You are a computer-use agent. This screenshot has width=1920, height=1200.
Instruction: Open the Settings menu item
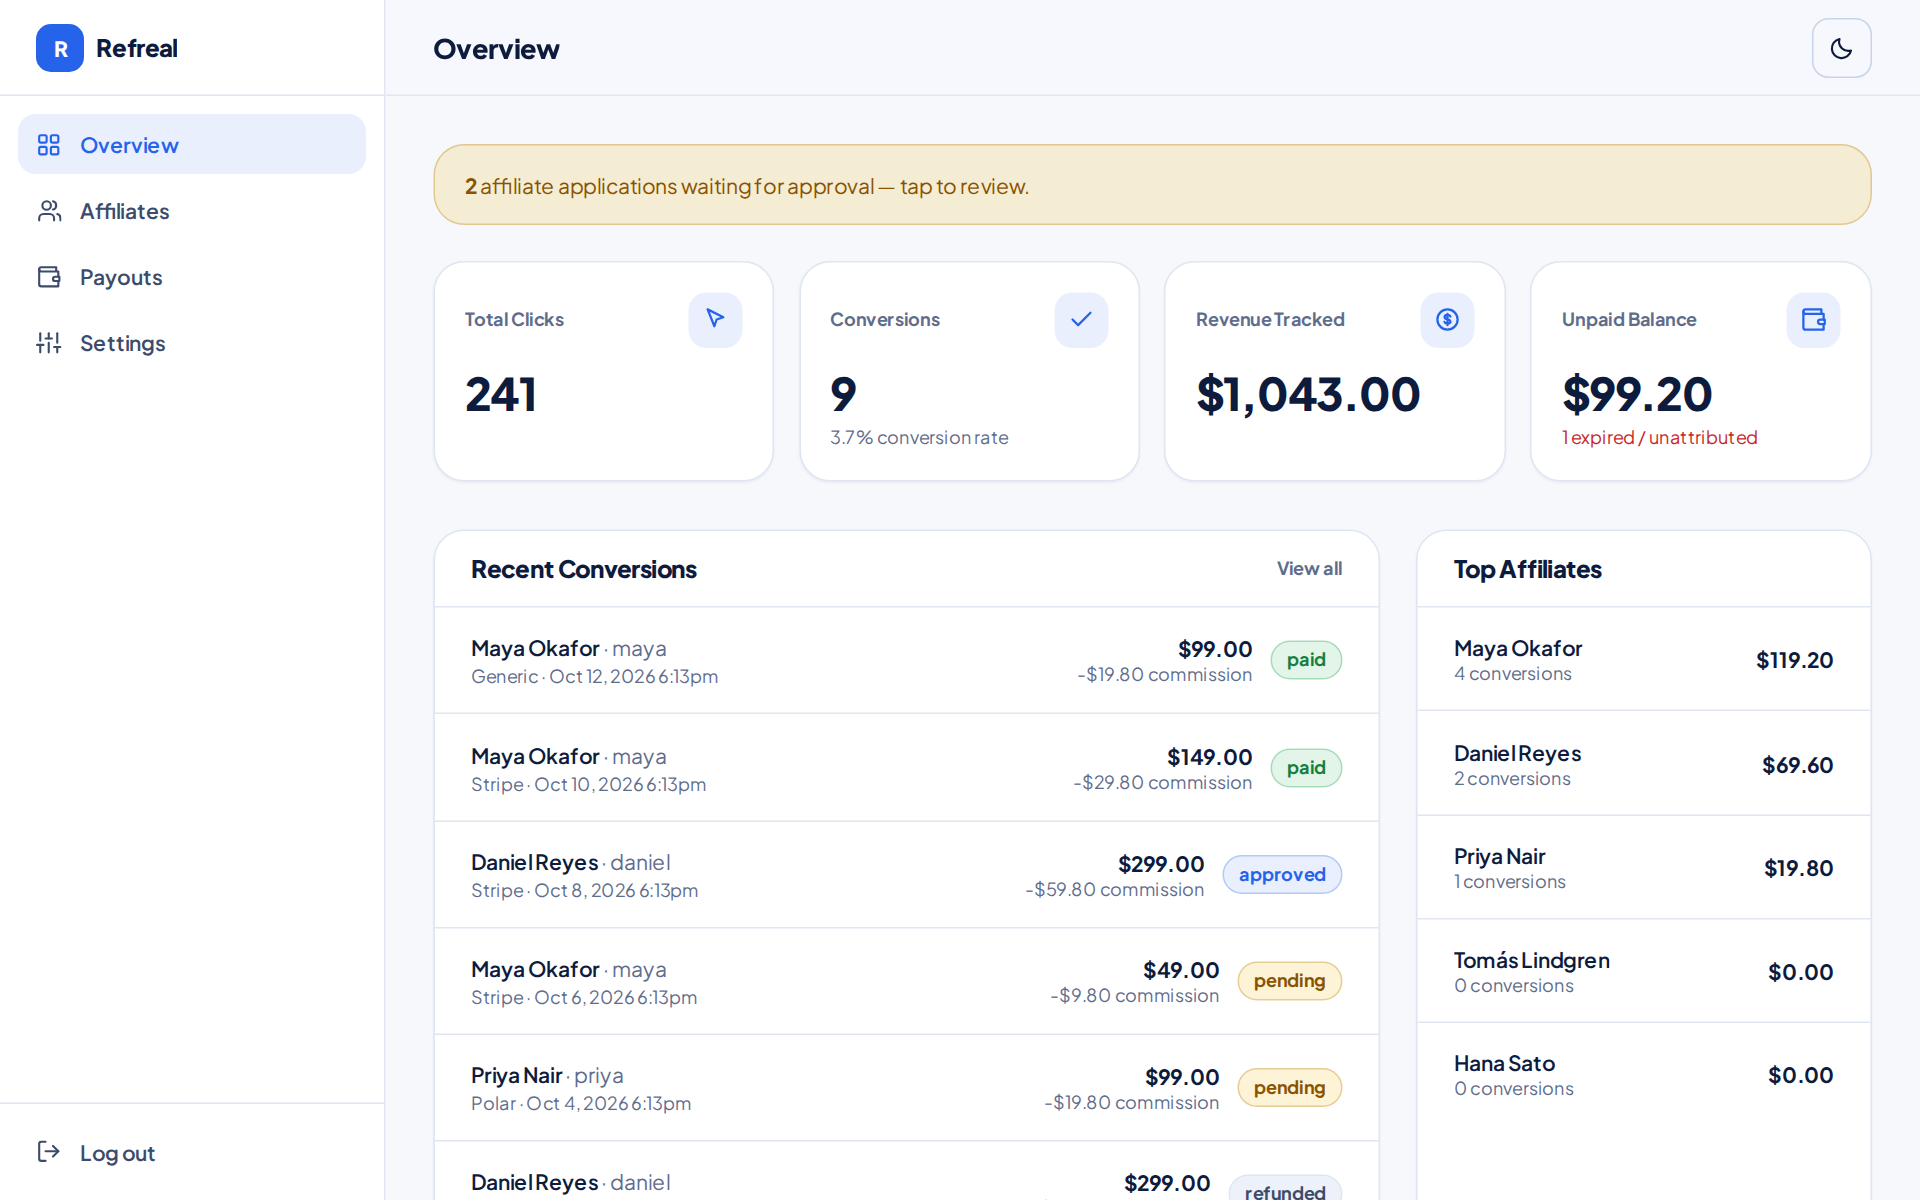[192, 343]
